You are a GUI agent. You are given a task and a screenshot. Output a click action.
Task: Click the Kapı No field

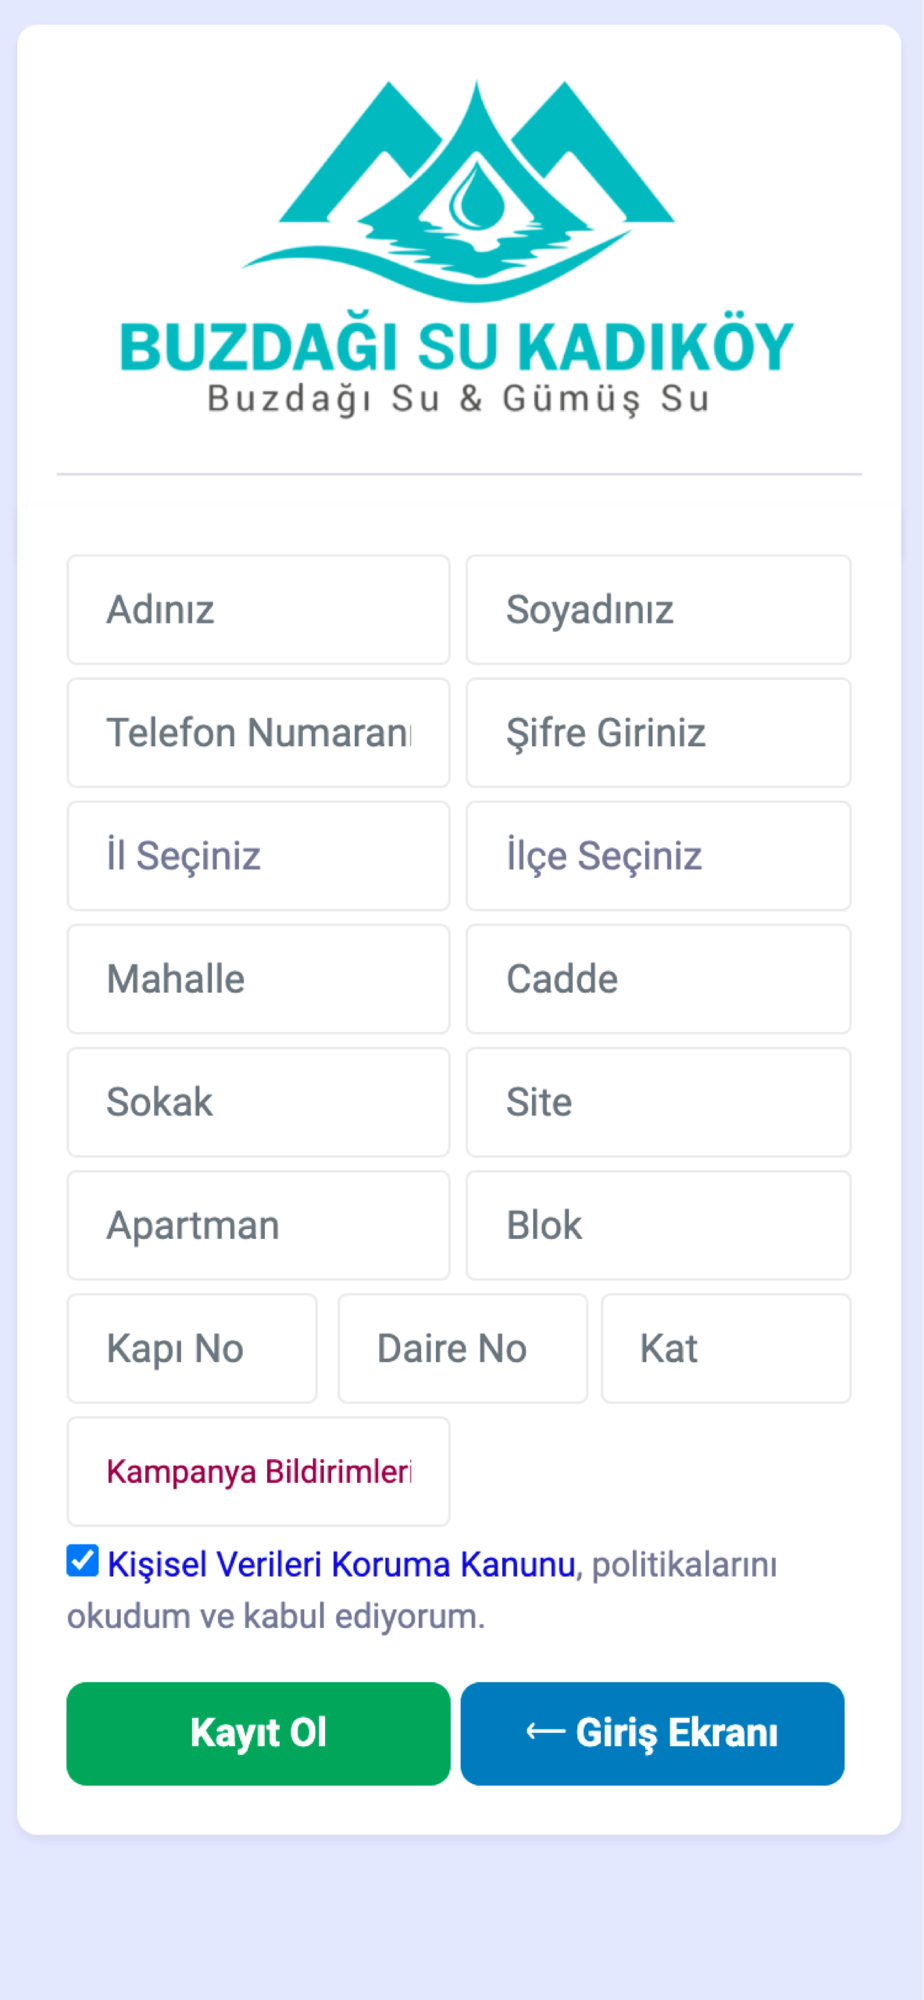coord(192,1349)
